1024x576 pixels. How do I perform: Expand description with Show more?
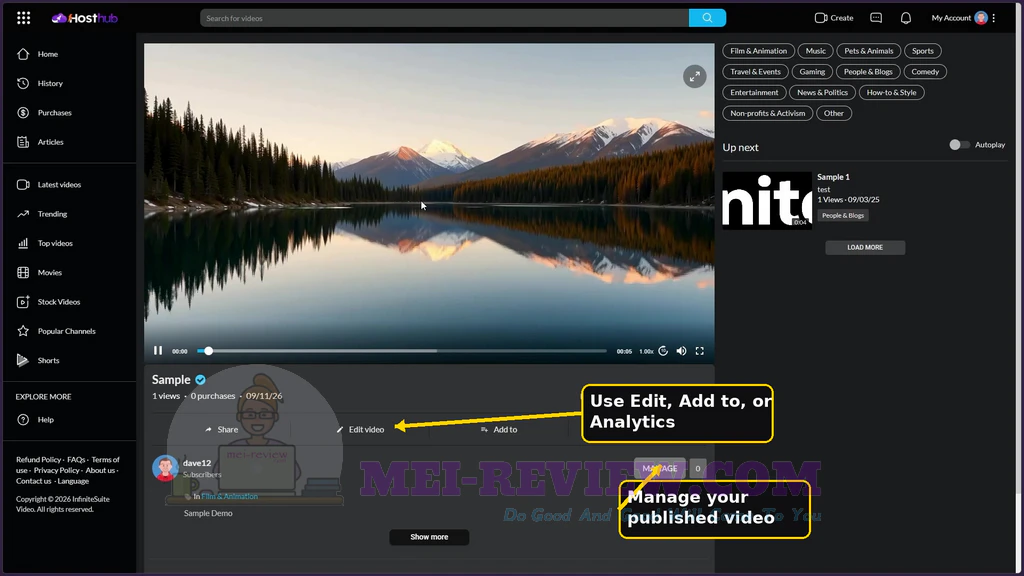click(x=429, y=537)
